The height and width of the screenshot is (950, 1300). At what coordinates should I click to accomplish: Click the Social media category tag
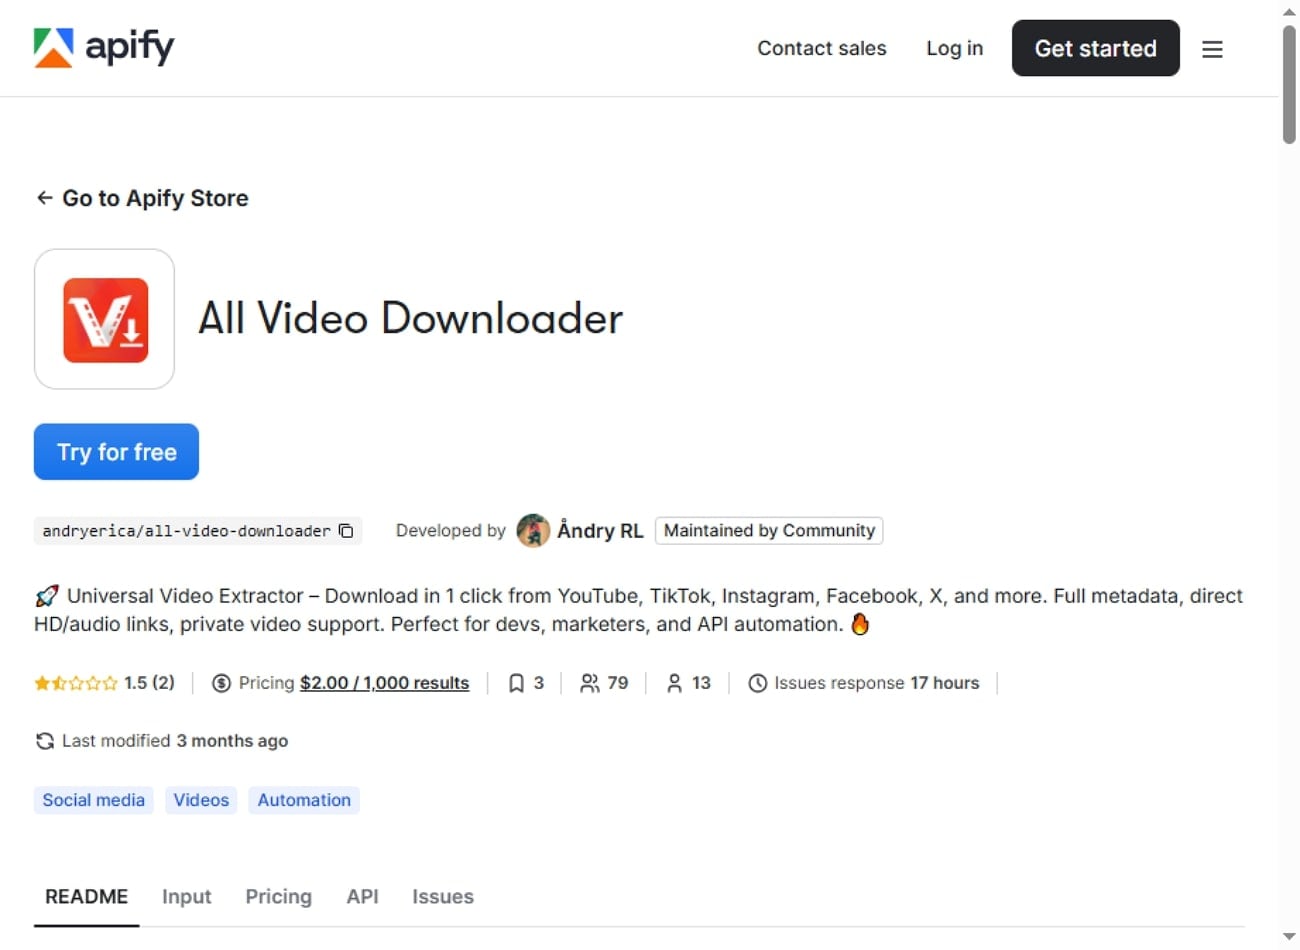tap(93, 800)
